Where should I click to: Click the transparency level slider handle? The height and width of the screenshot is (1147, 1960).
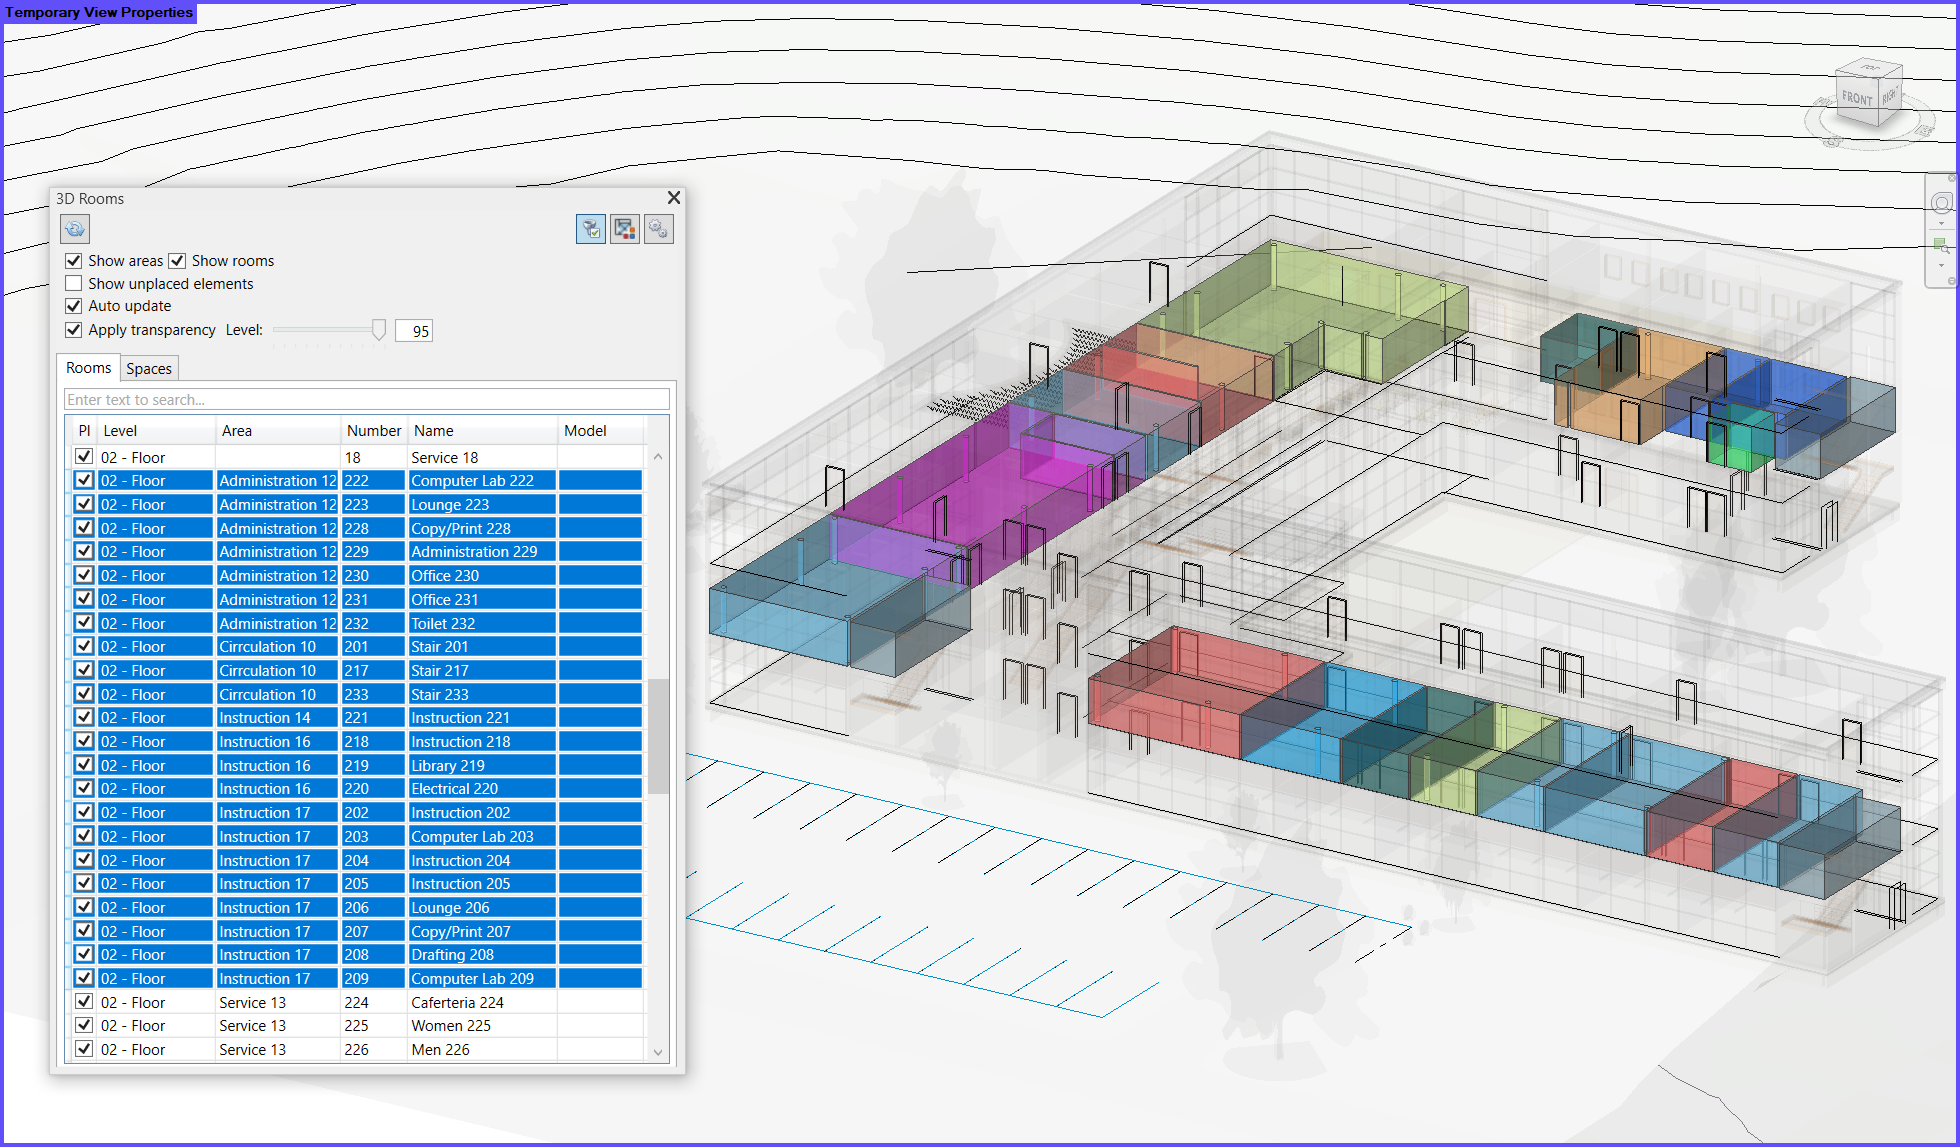click(x=379, y=330)
